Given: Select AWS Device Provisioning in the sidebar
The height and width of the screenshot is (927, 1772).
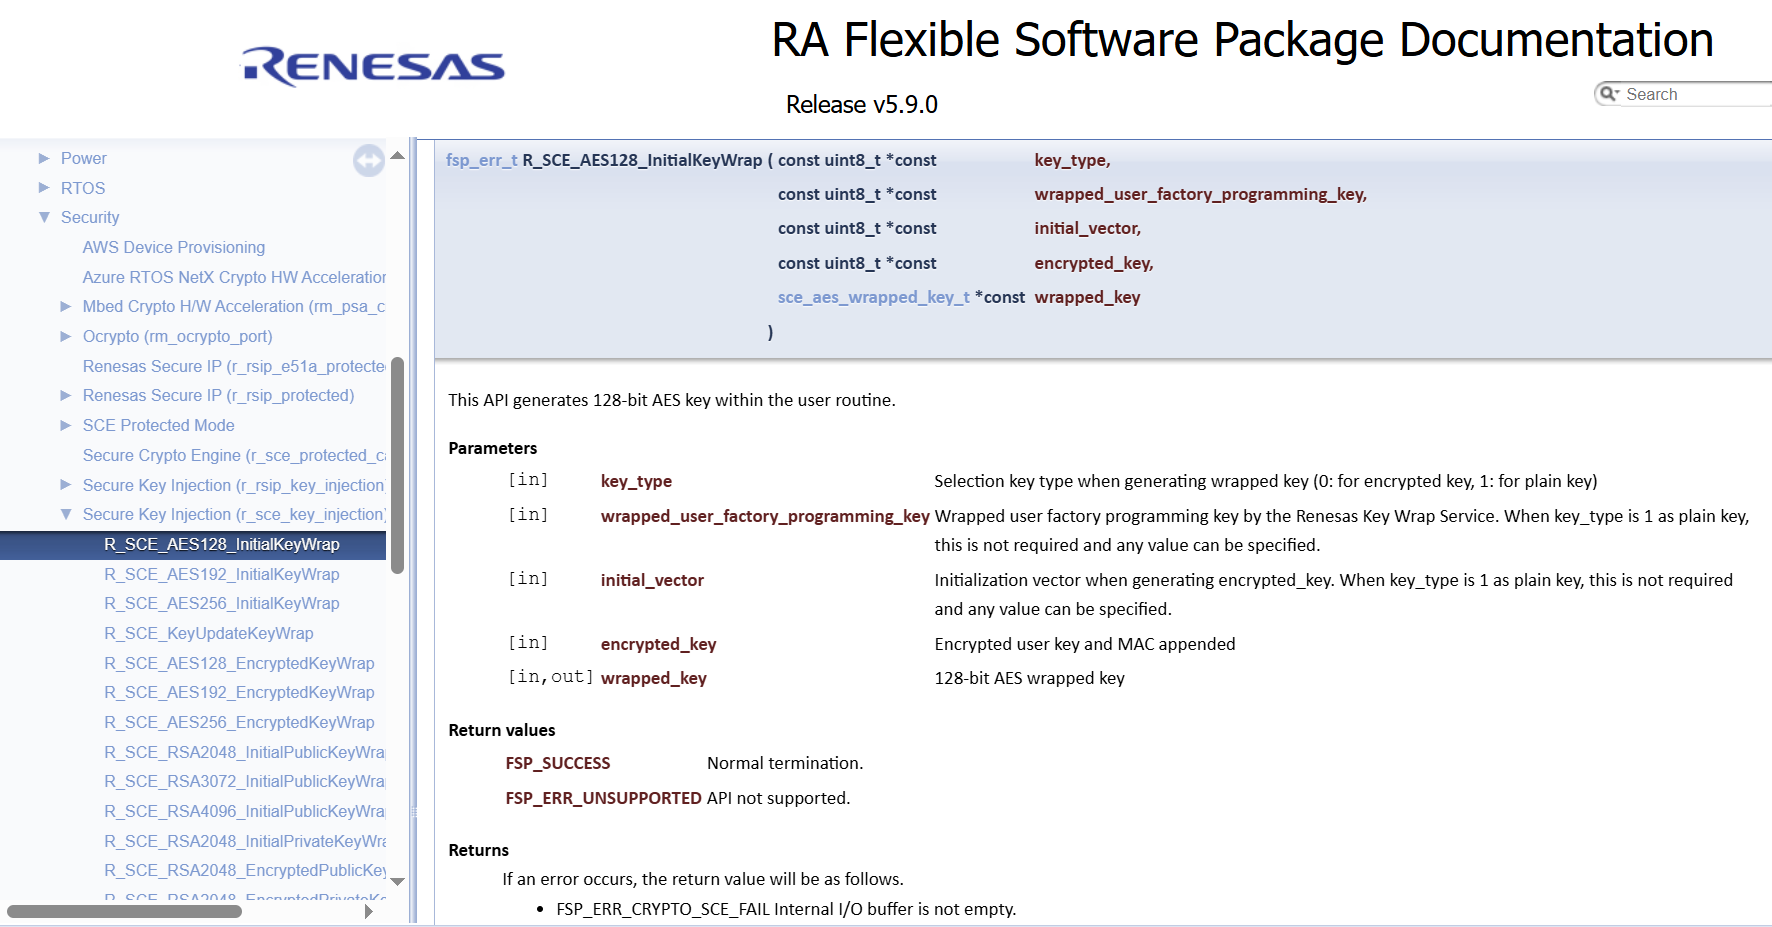Looking at the screenshot, I should click(x=173, y=247).
